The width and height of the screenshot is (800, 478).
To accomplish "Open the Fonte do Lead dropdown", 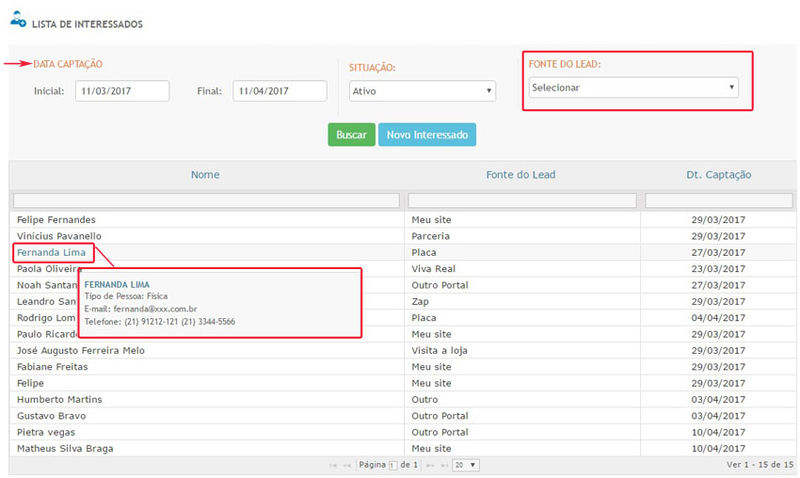I will (x=634, y=88).
